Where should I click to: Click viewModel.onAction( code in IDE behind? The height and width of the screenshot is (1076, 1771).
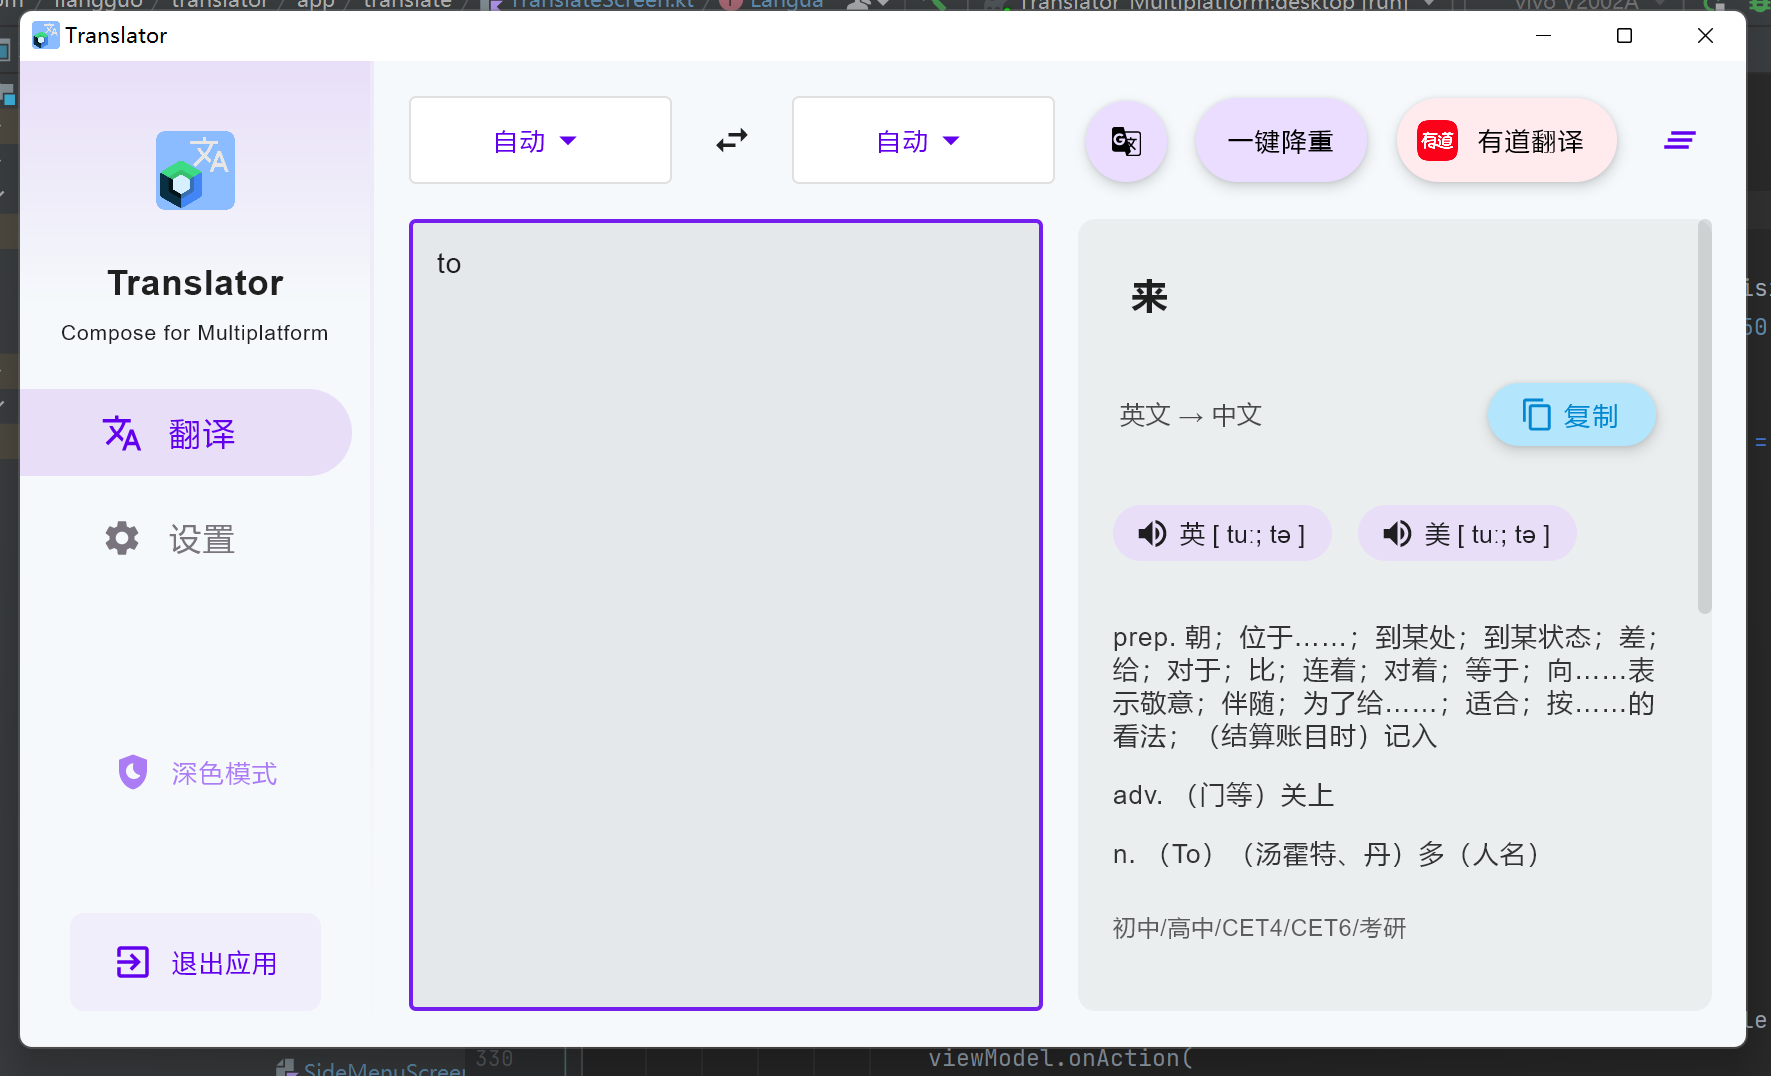coord(1060,1059)
